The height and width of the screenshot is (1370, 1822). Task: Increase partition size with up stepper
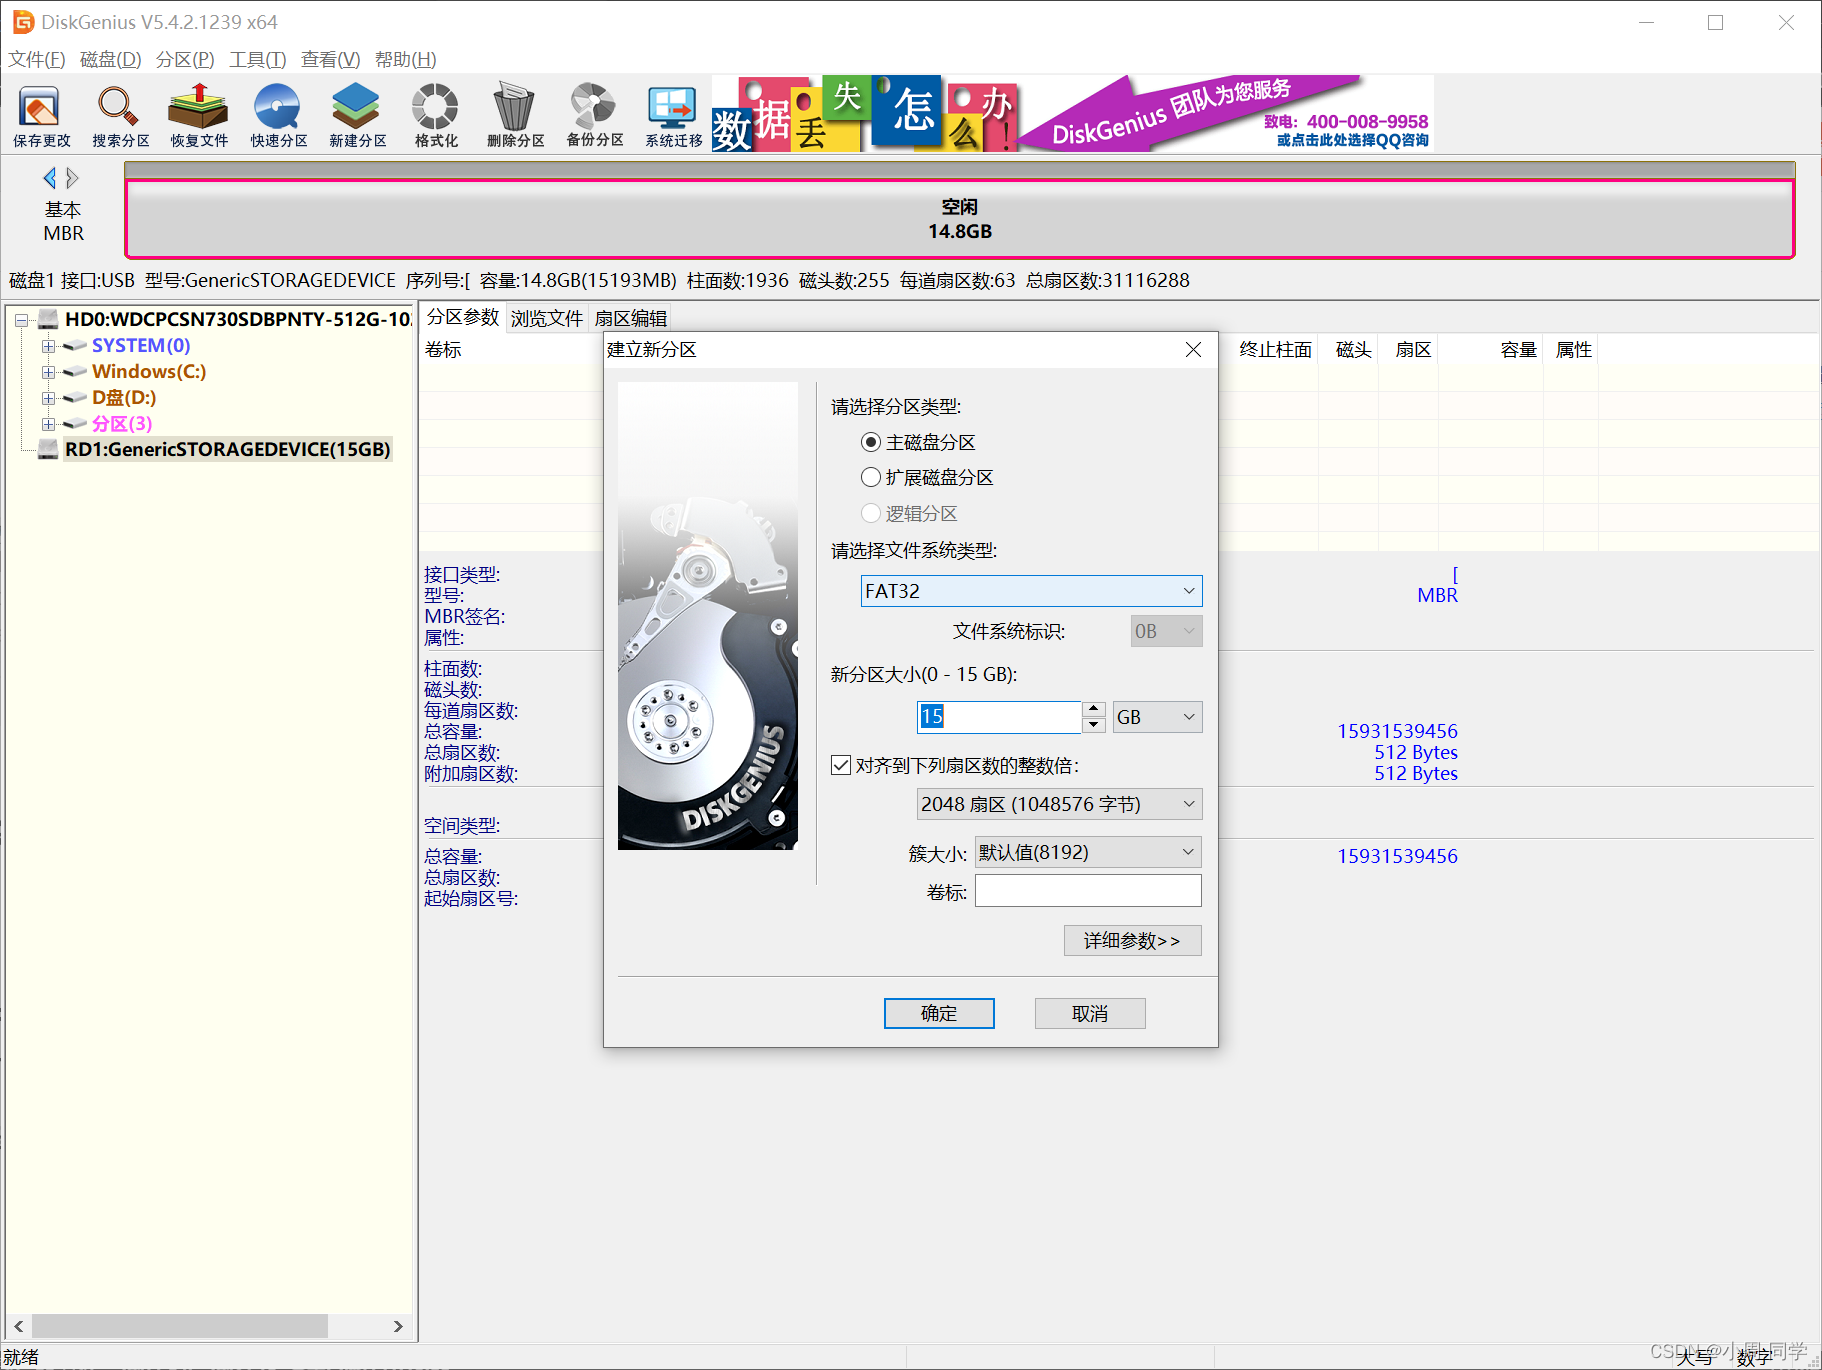pyautogui.click(x=1094, y=709)
